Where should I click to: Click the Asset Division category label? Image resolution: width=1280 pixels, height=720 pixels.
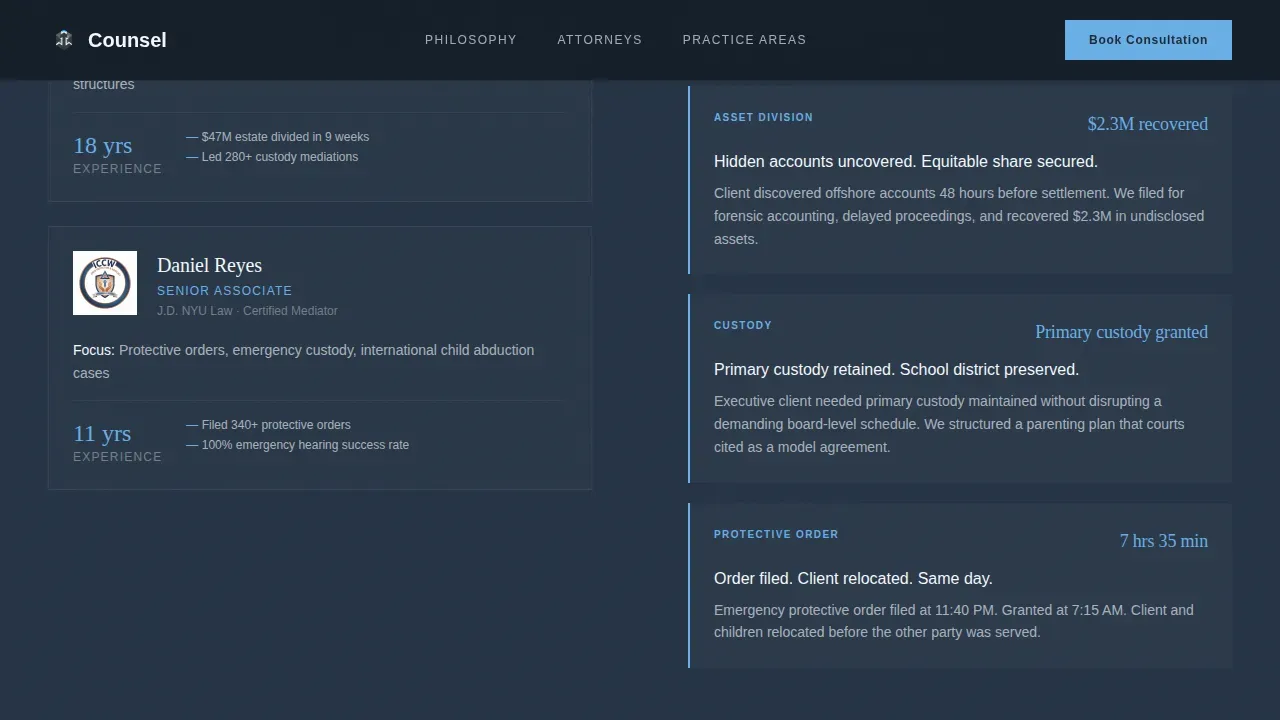coord(763,117)
